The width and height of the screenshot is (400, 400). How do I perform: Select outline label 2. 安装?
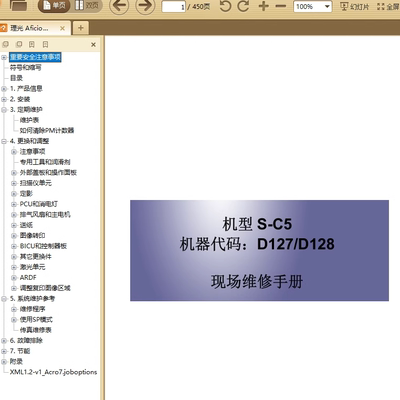(x=20, y=99)
